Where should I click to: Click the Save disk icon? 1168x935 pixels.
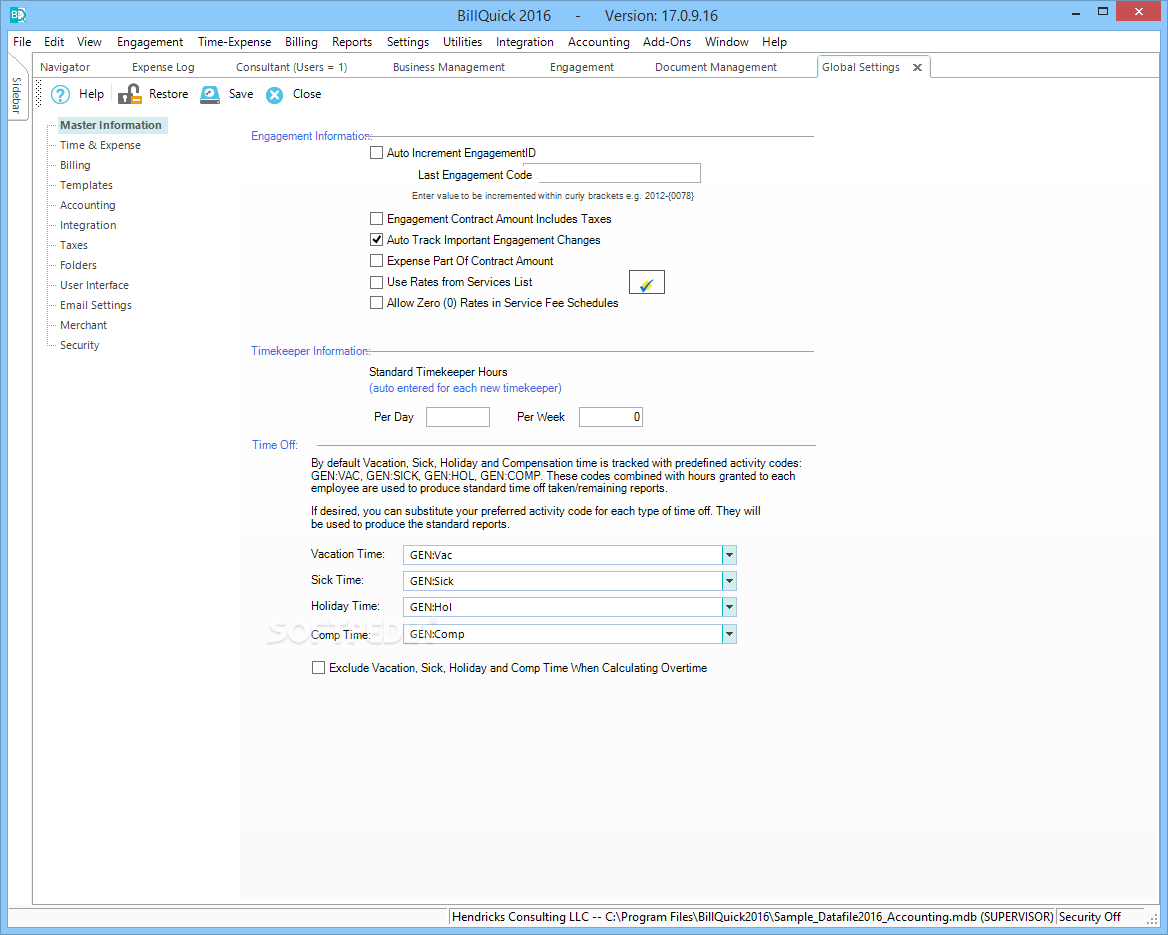click(210, 95)
